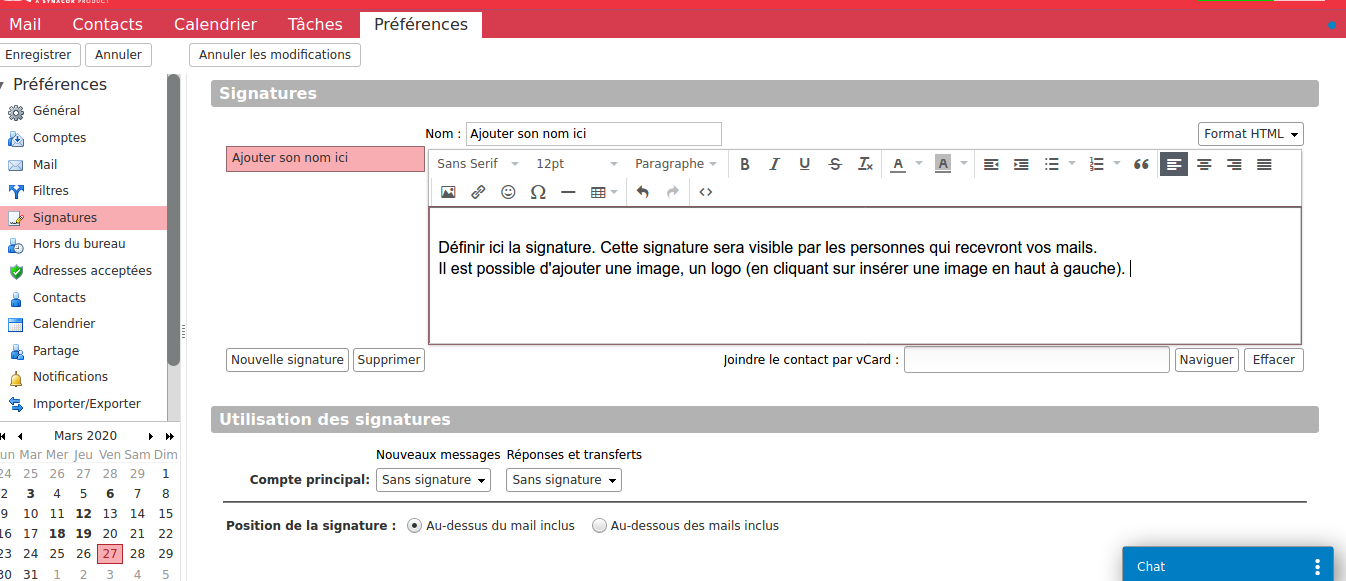The width and height of the screenshot is (1346, 581).
Task: Toggle bold formatting in signature editor
Action: pyautogui.click(x=745, y=164)
